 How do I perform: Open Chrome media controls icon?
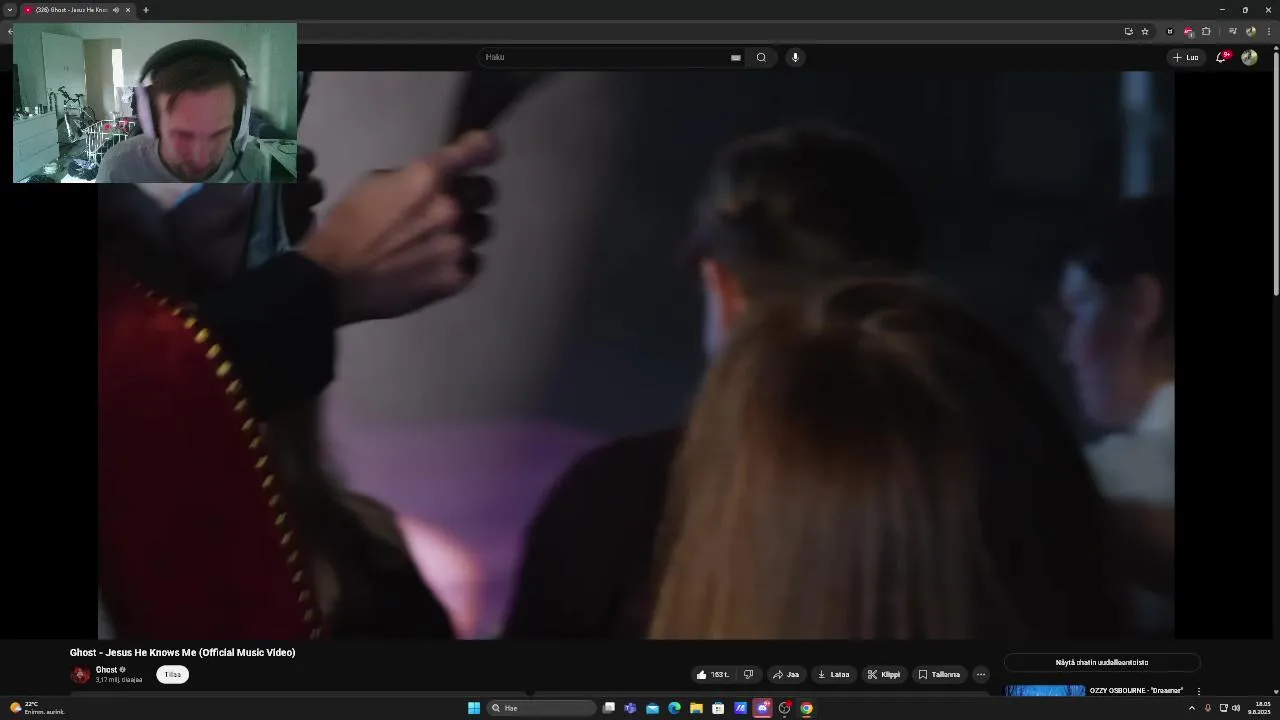pyautogui.click(x=1232, y=31)
